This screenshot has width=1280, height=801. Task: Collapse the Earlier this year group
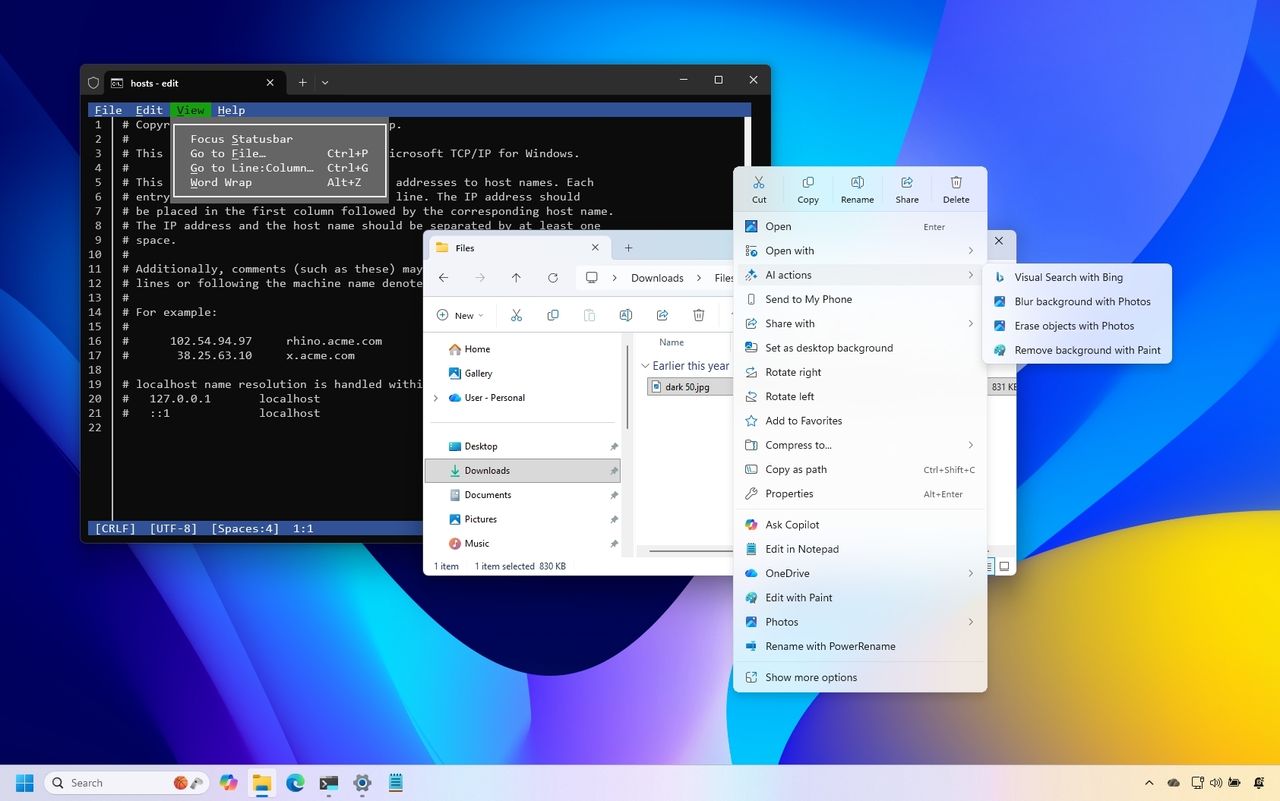point(645,365)
